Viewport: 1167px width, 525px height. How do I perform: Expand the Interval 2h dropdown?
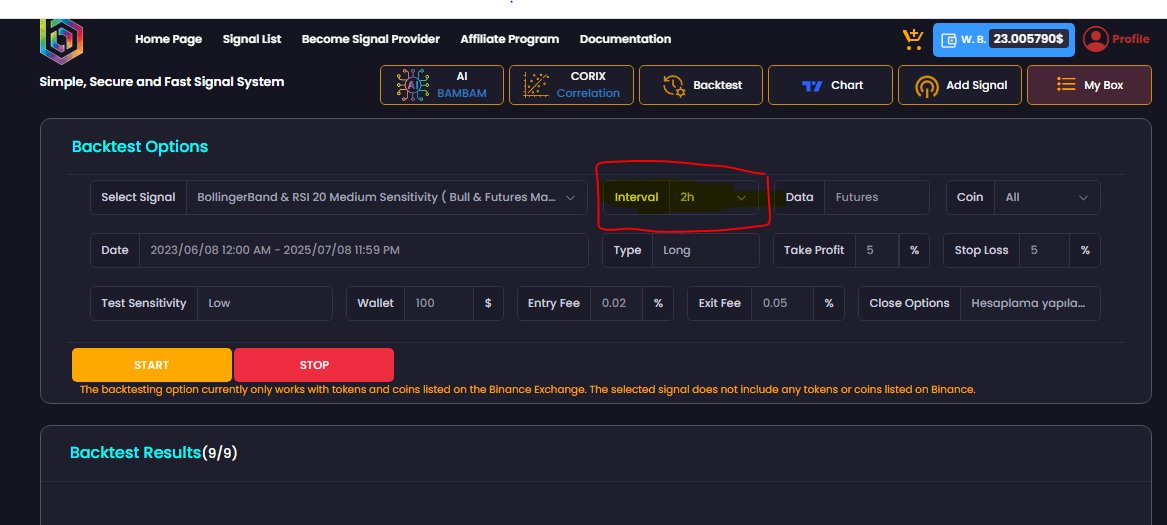(713, 197)
